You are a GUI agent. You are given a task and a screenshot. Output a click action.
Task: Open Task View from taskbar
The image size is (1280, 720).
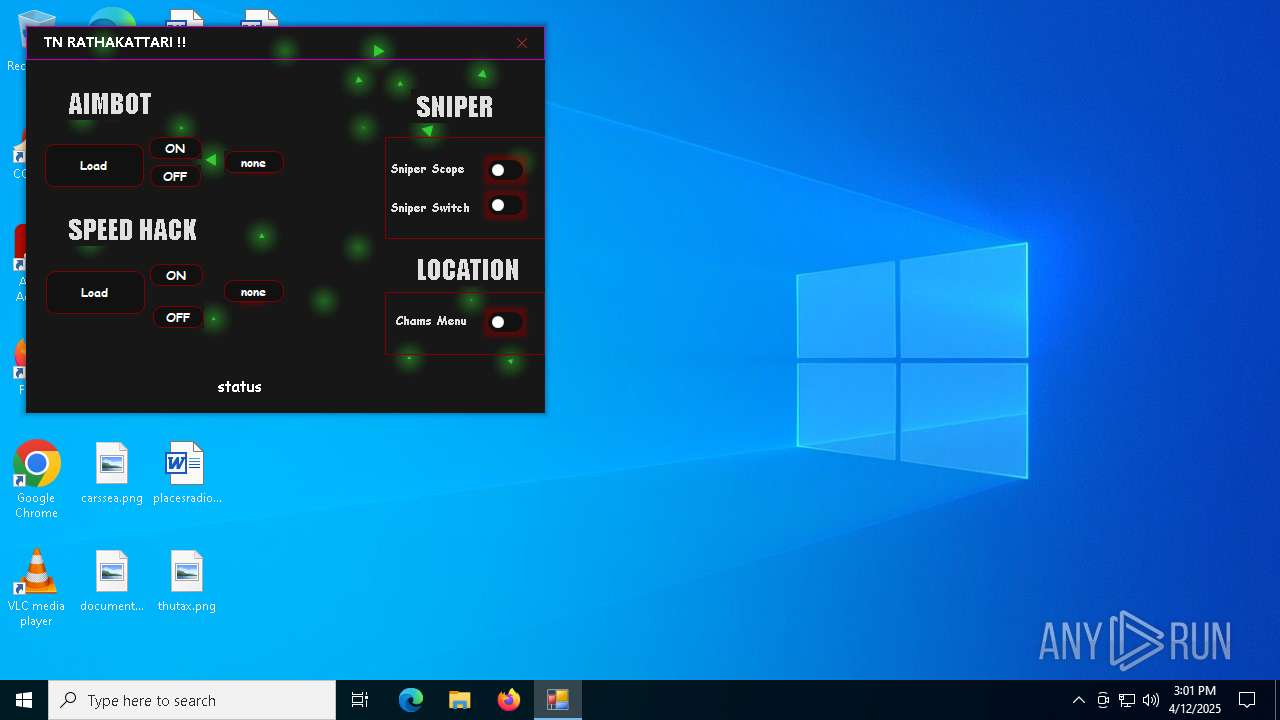[360, 700]
